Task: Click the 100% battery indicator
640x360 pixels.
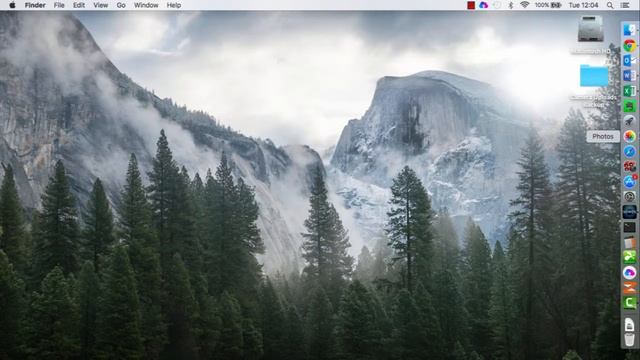Action: (x=548, y=5)
